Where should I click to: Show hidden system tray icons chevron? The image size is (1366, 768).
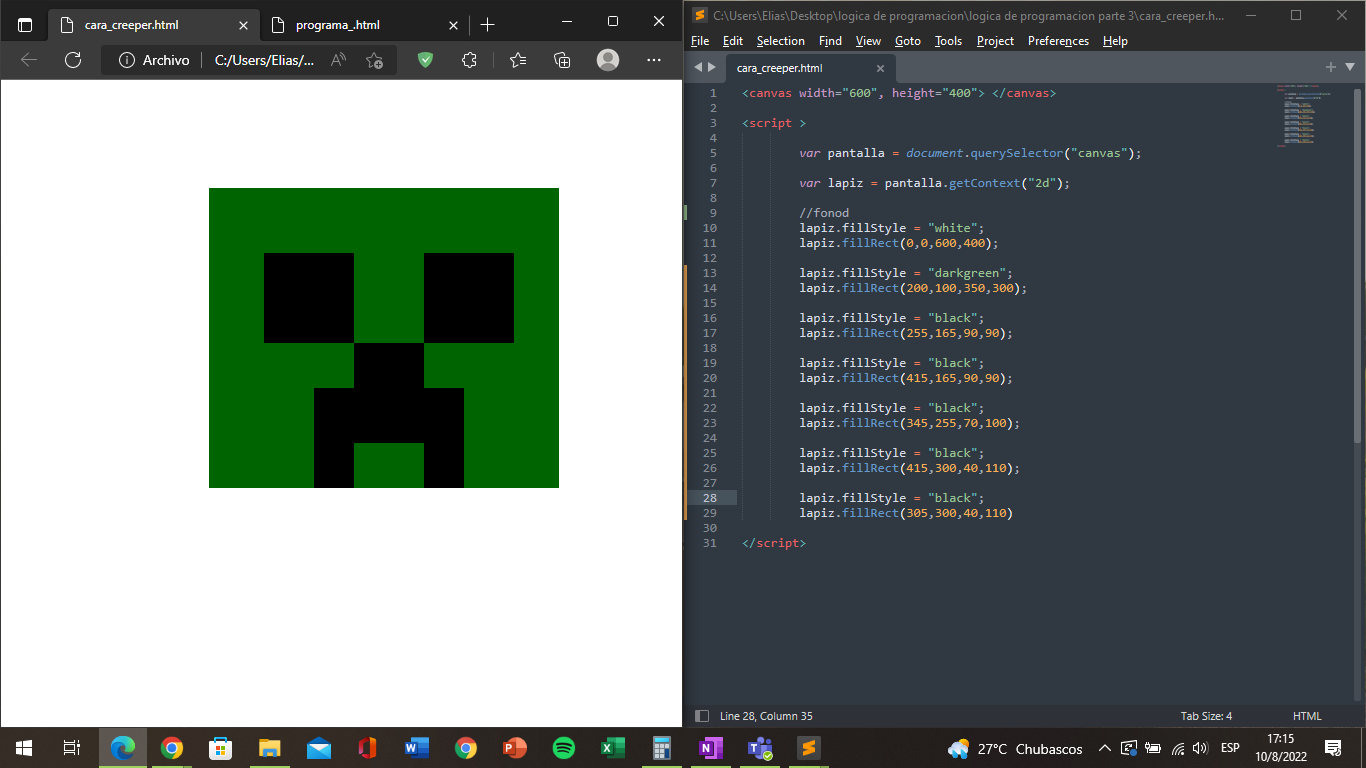(1104, 748)
